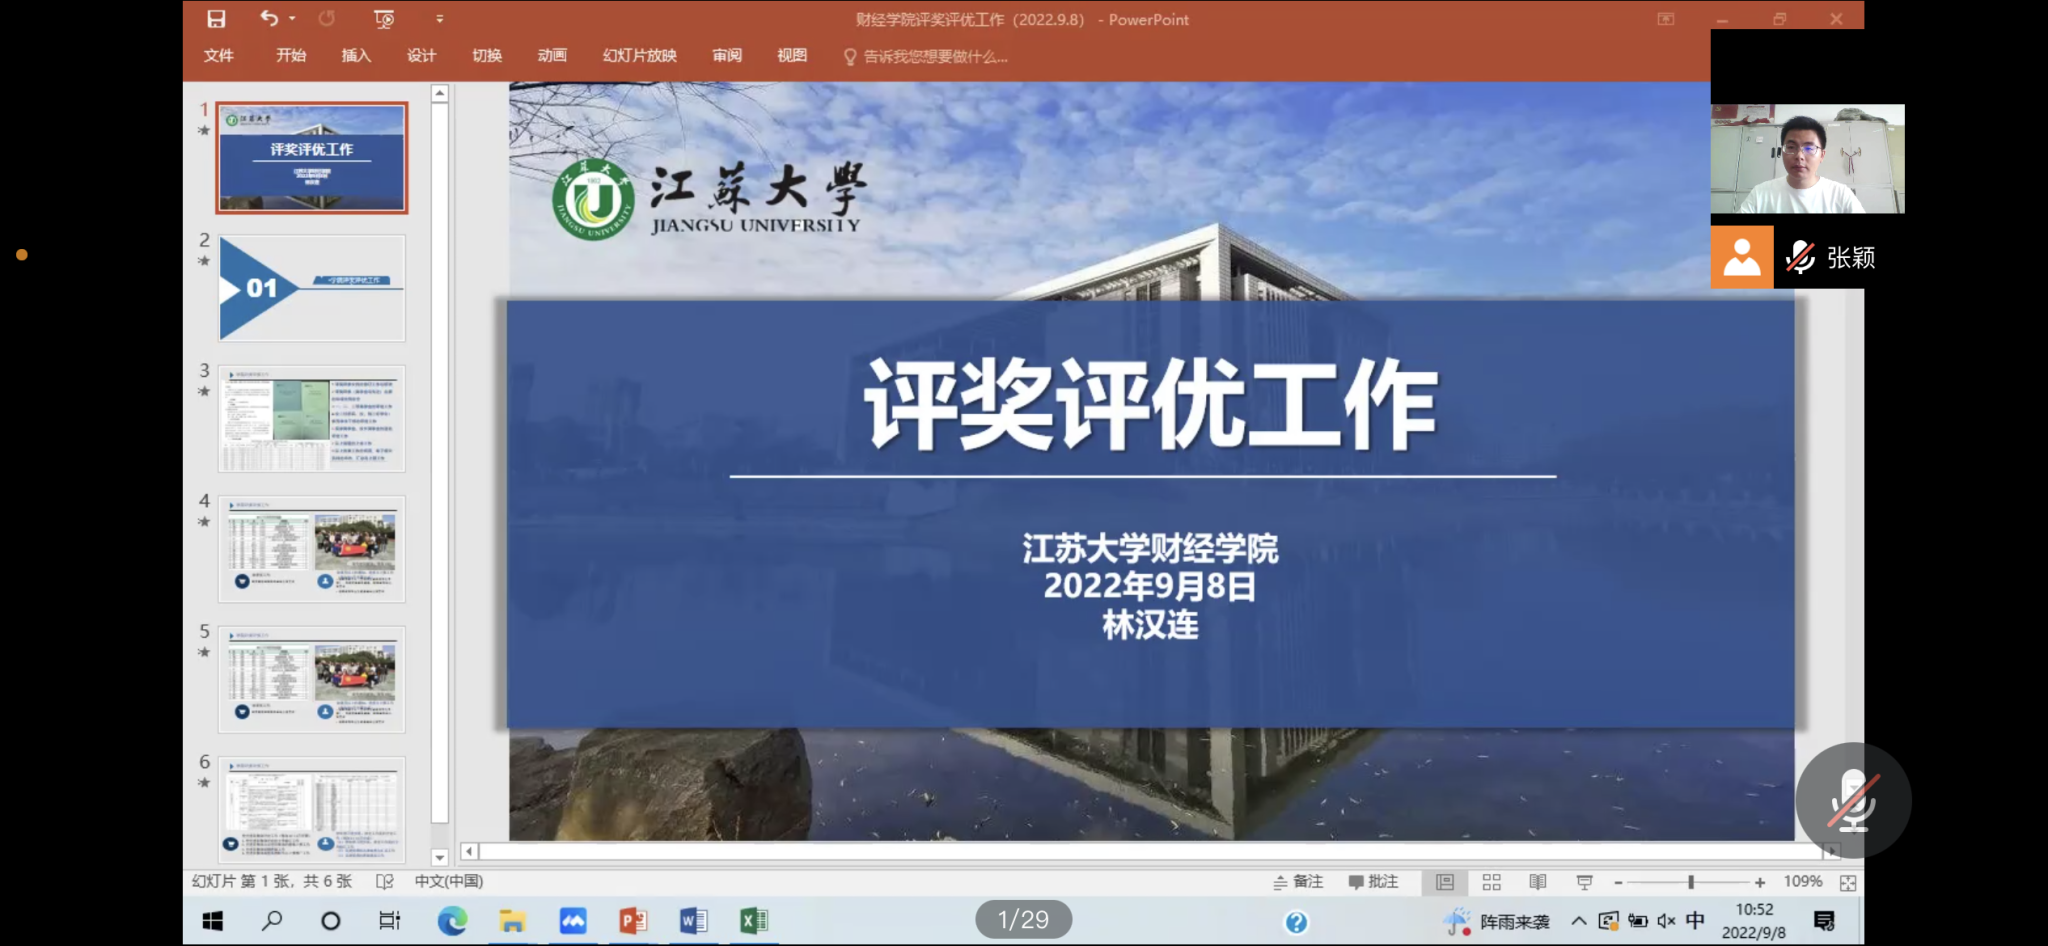The width and height of the screenshot is (2048, 946).
Task: Open the notification center icon
Action: coord(1824,921)
